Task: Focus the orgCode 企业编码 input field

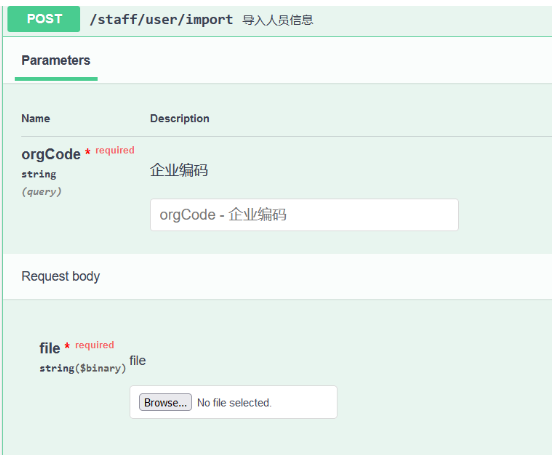Action: point(304,215)
